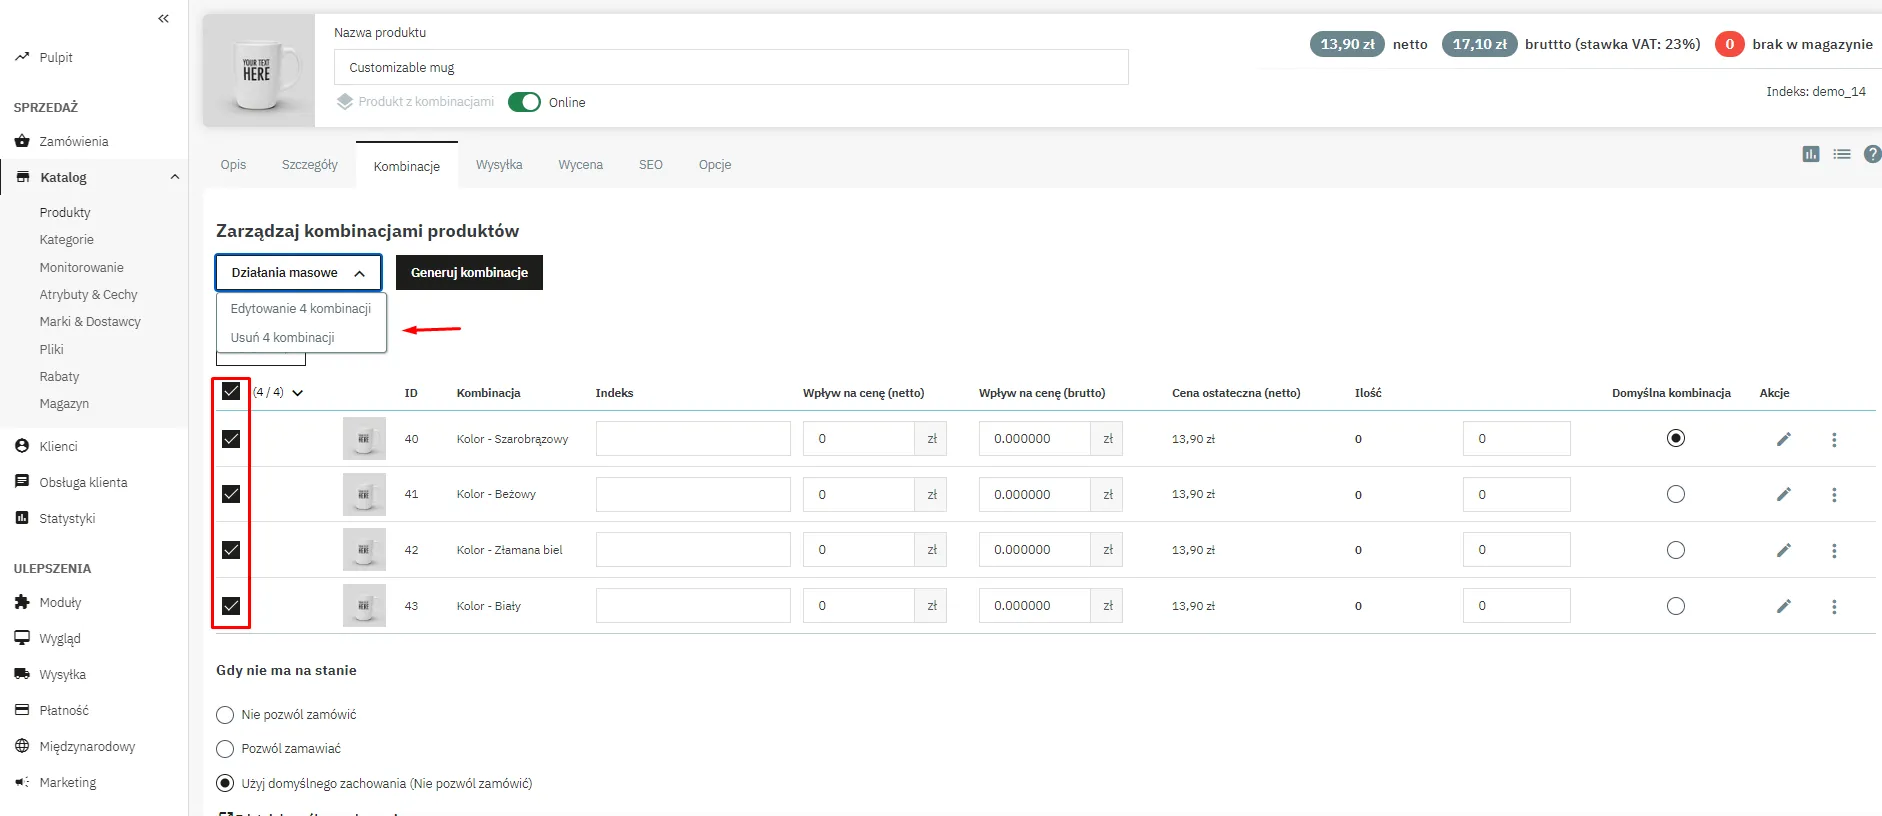Click the list view icon near tabs

[x=1842, y=154]
